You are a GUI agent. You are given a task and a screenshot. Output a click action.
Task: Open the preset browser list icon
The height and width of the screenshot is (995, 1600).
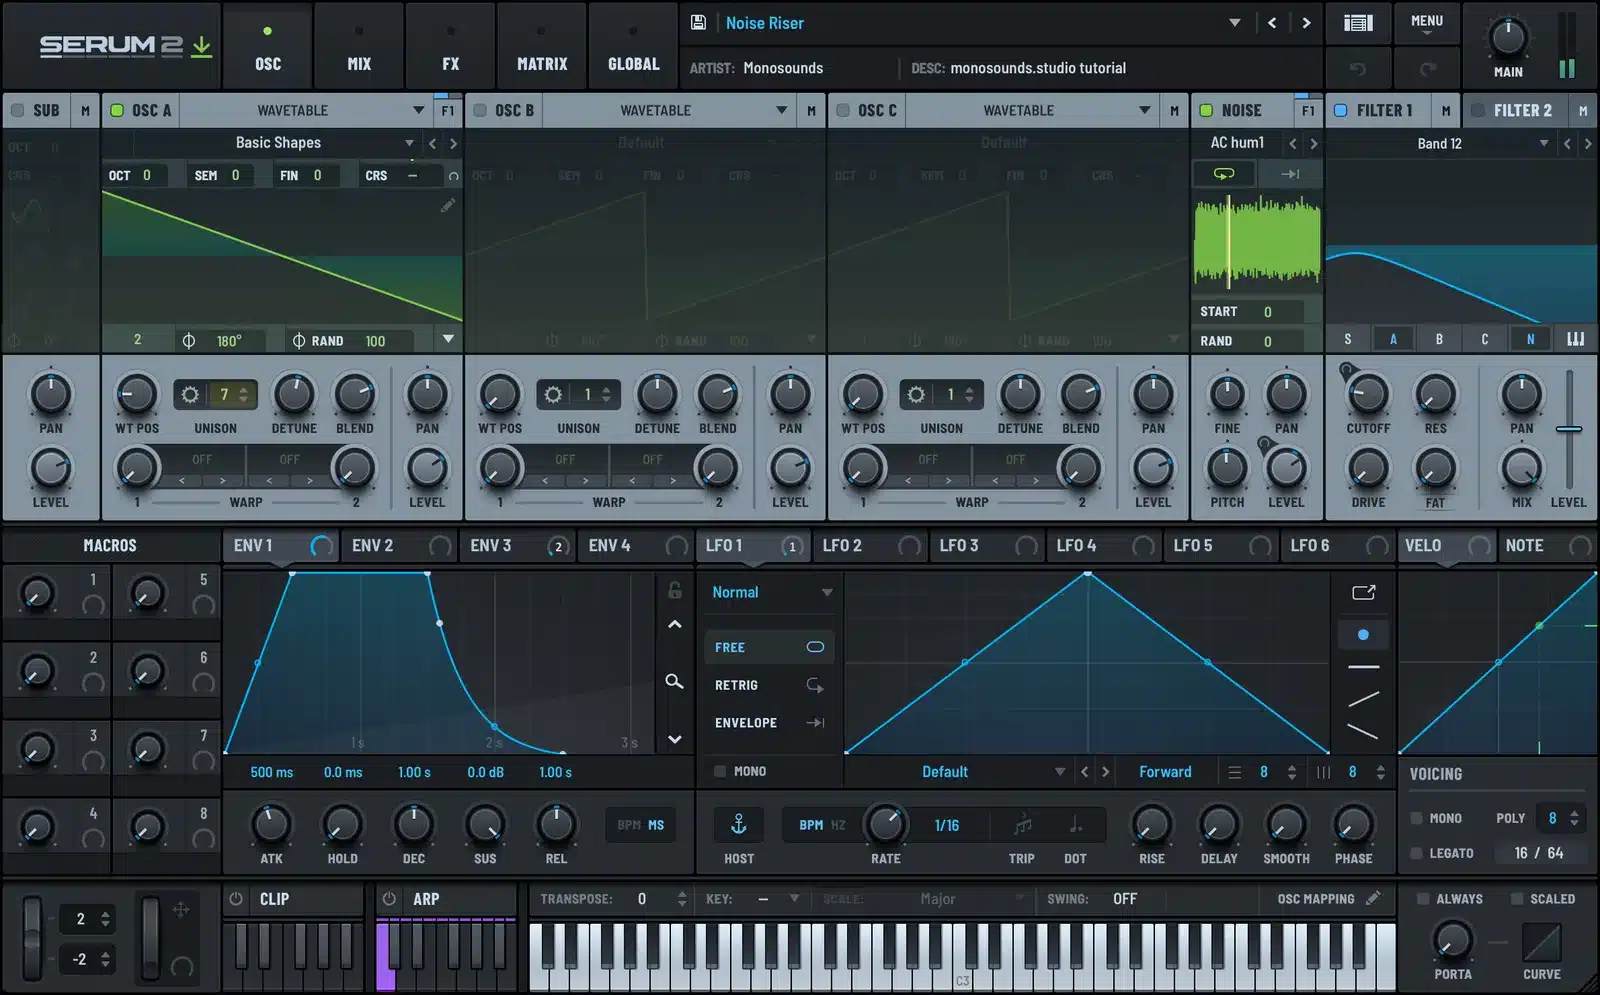(x=1358, y=22)
